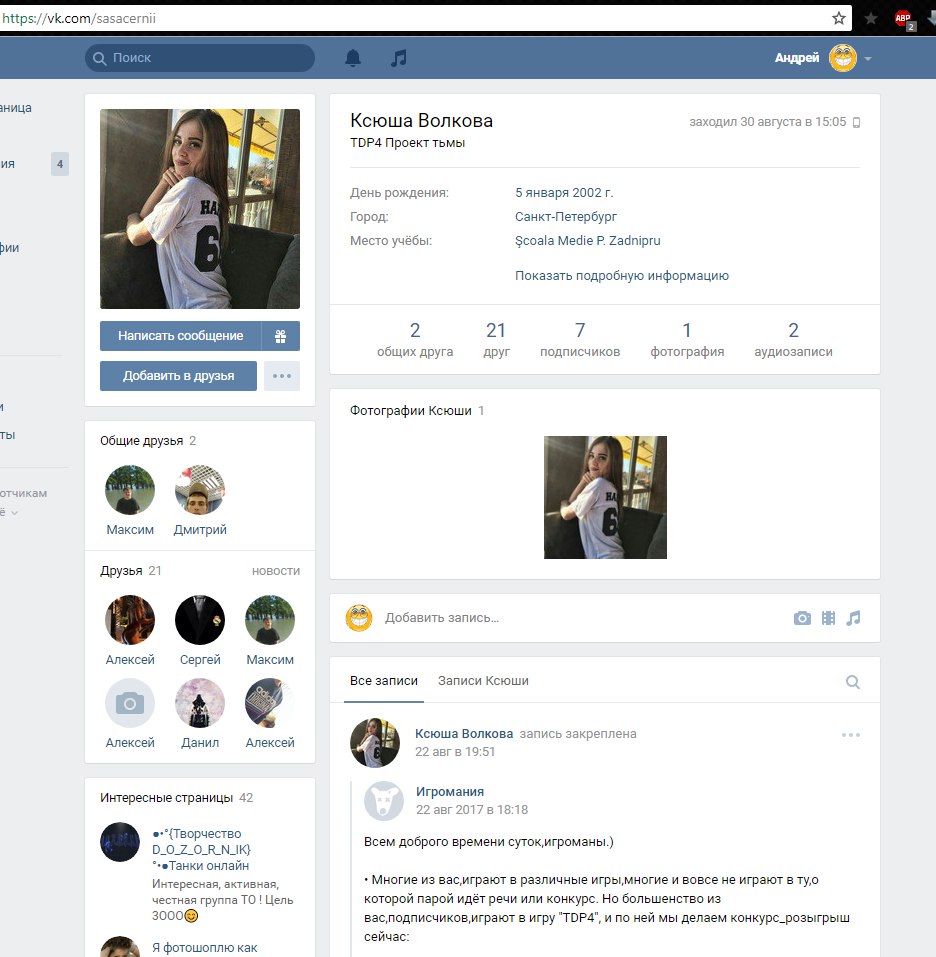The image size is (936, 957).
Task: Open the Санкт-Петербург city link
Action: 566,217
